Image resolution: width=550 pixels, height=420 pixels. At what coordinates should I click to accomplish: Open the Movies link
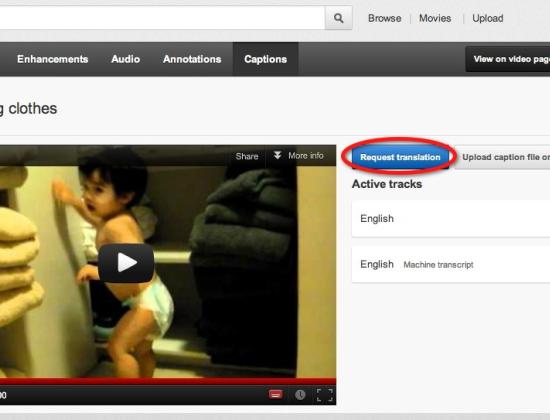pyautogui.click(x=435, y=18)
